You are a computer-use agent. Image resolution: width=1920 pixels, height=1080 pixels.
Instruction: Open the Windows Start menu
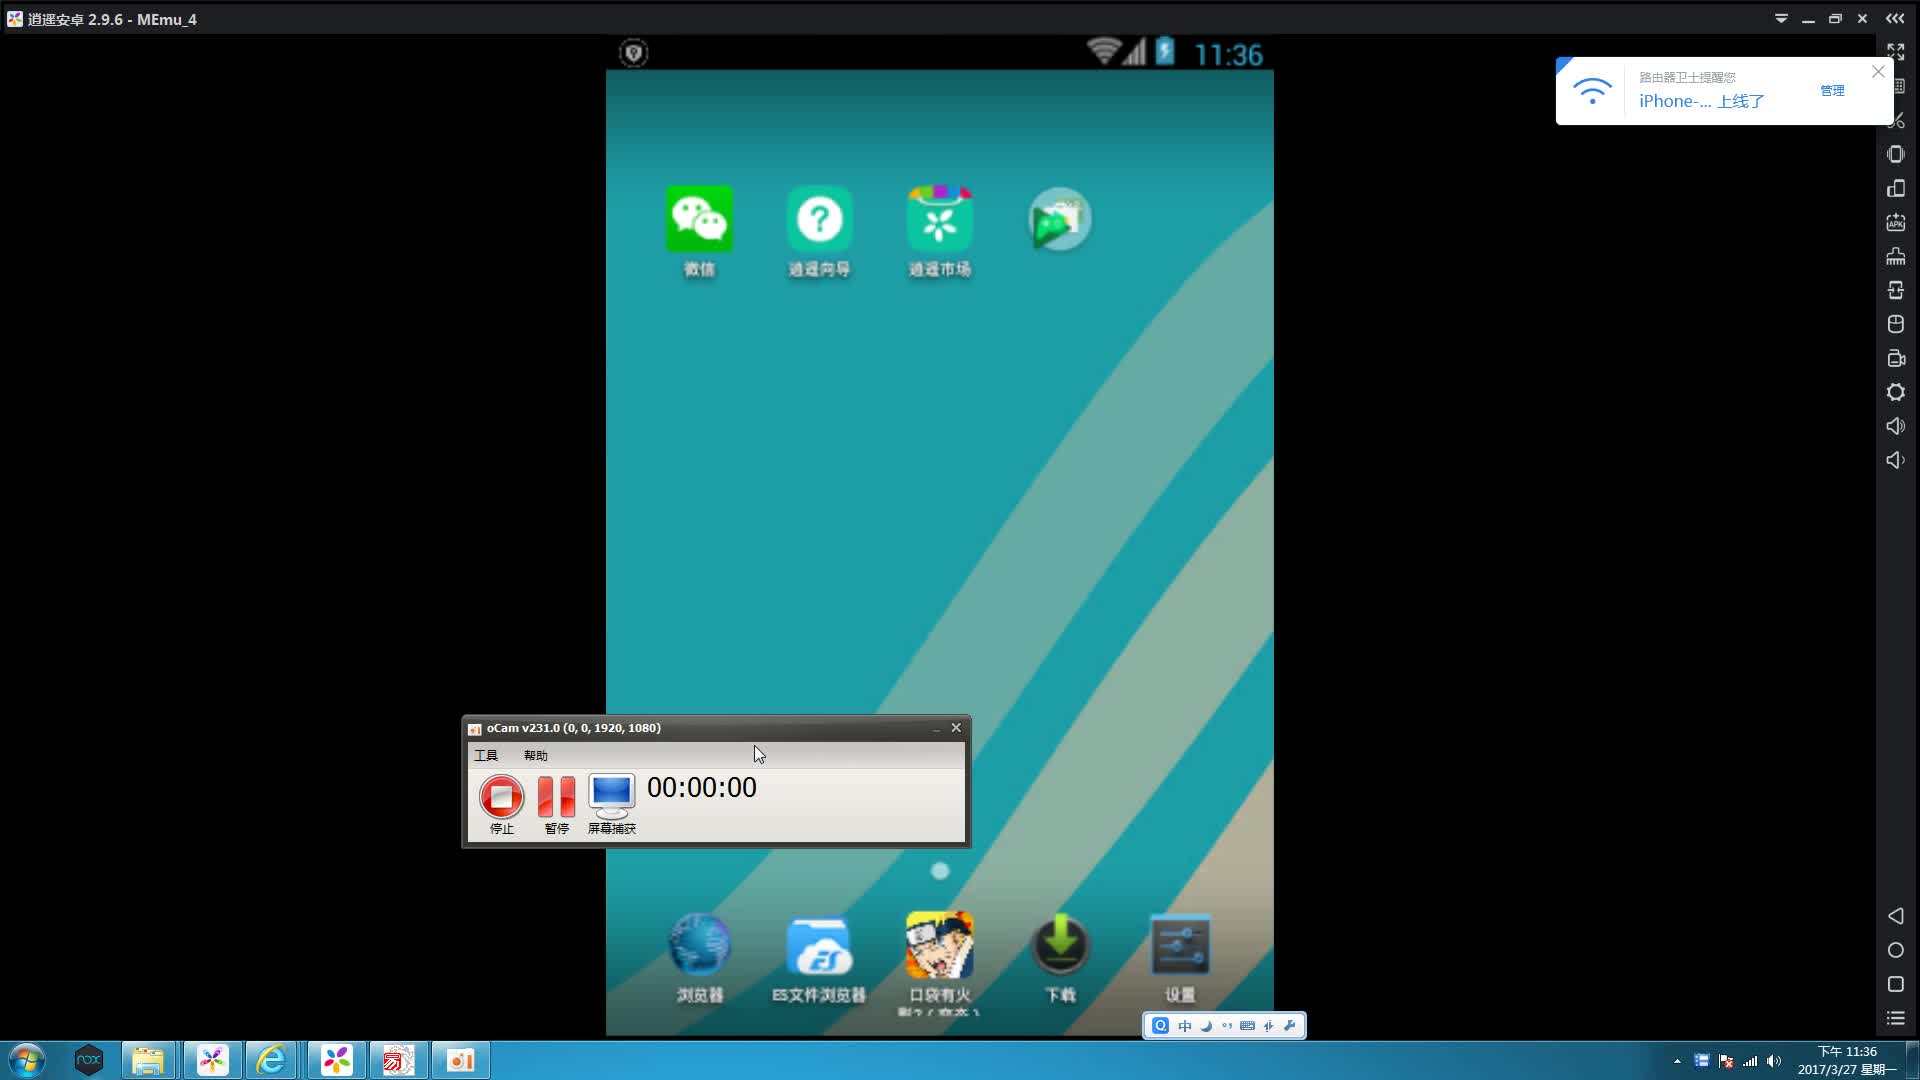coord(26,1059)
